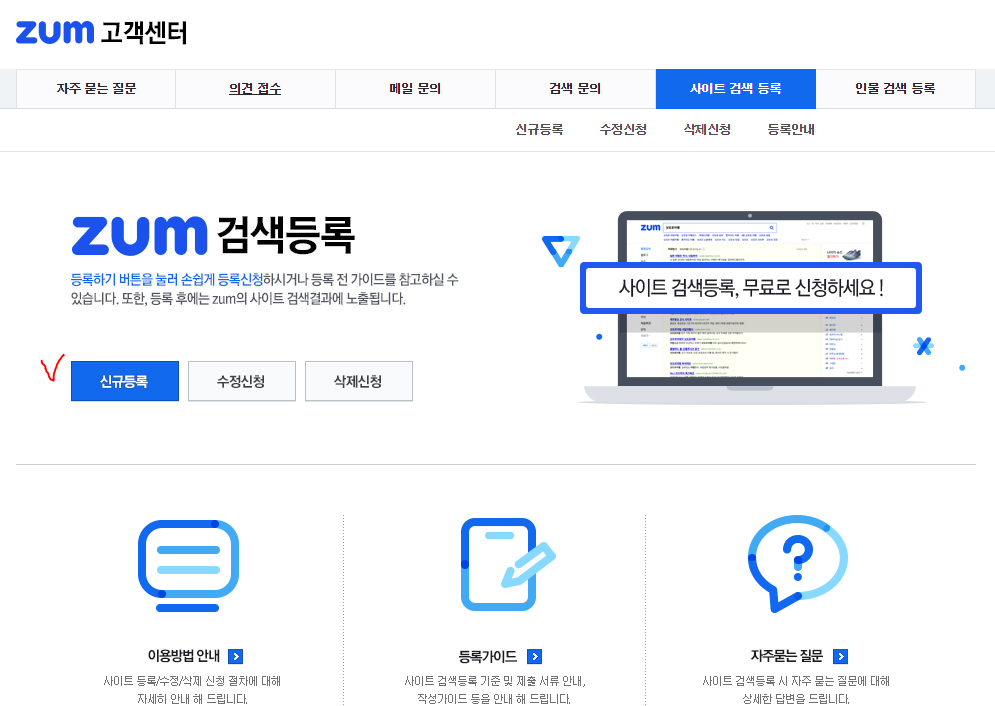995x706 pixels.
Task: Open 등록안내 submenu link
Action: [x=791, y=129]
